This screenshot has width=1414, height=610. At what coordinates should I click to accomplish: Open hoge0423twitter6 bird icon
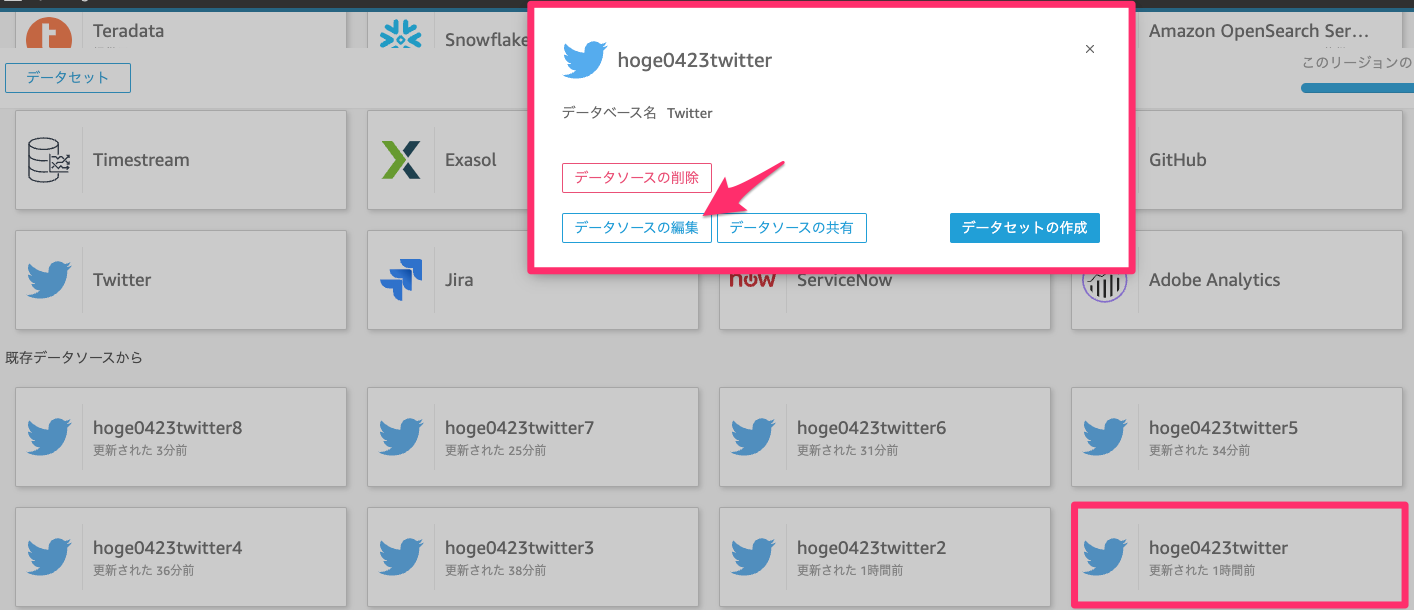pos(753,437)
